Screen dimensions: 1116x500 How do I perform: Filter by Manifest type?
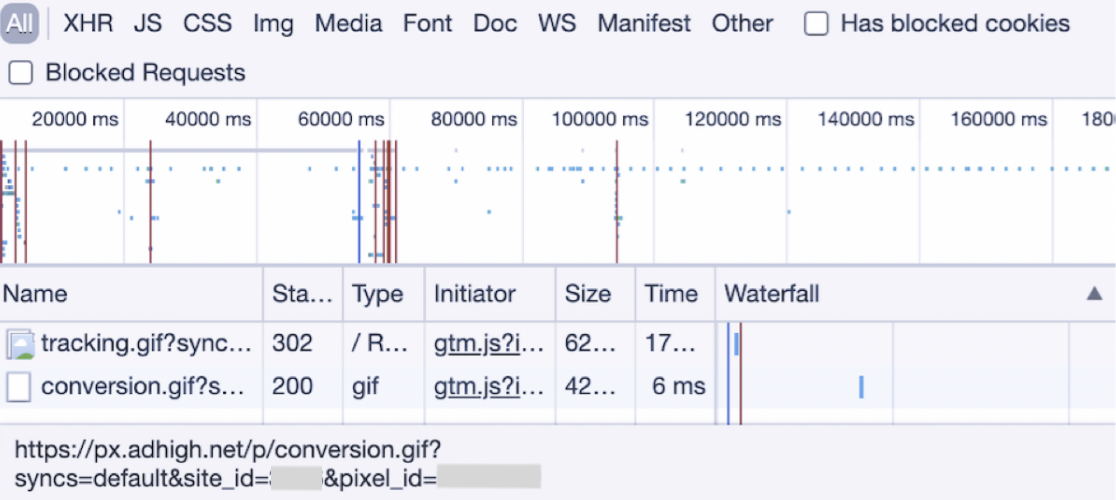click(644, 24)
